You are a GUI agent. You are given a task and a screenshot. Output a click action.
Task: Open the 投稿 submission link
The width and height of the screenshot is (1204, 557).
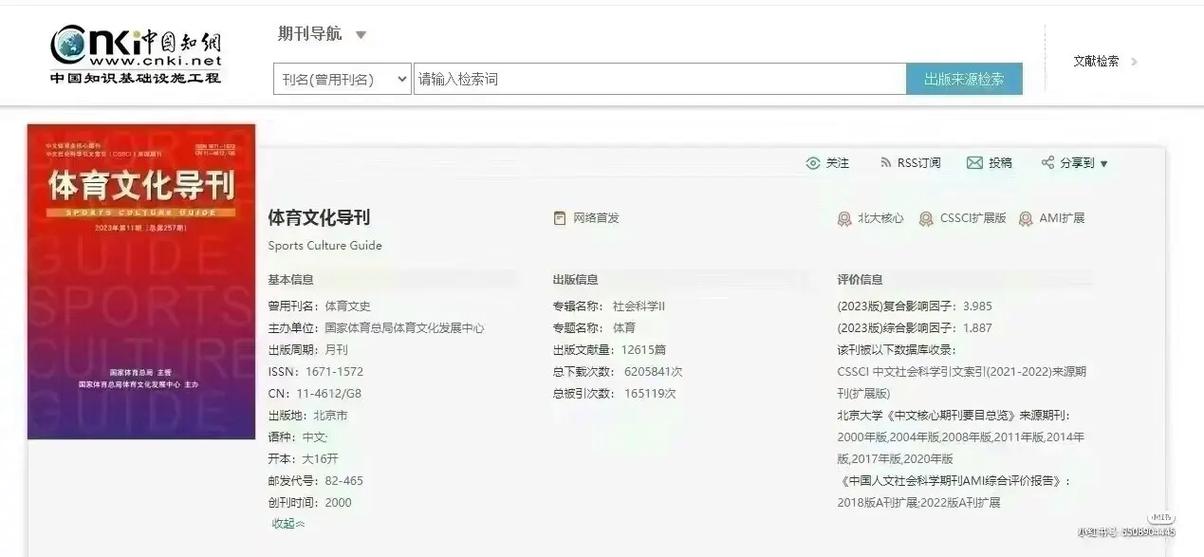click(1000, 163)
